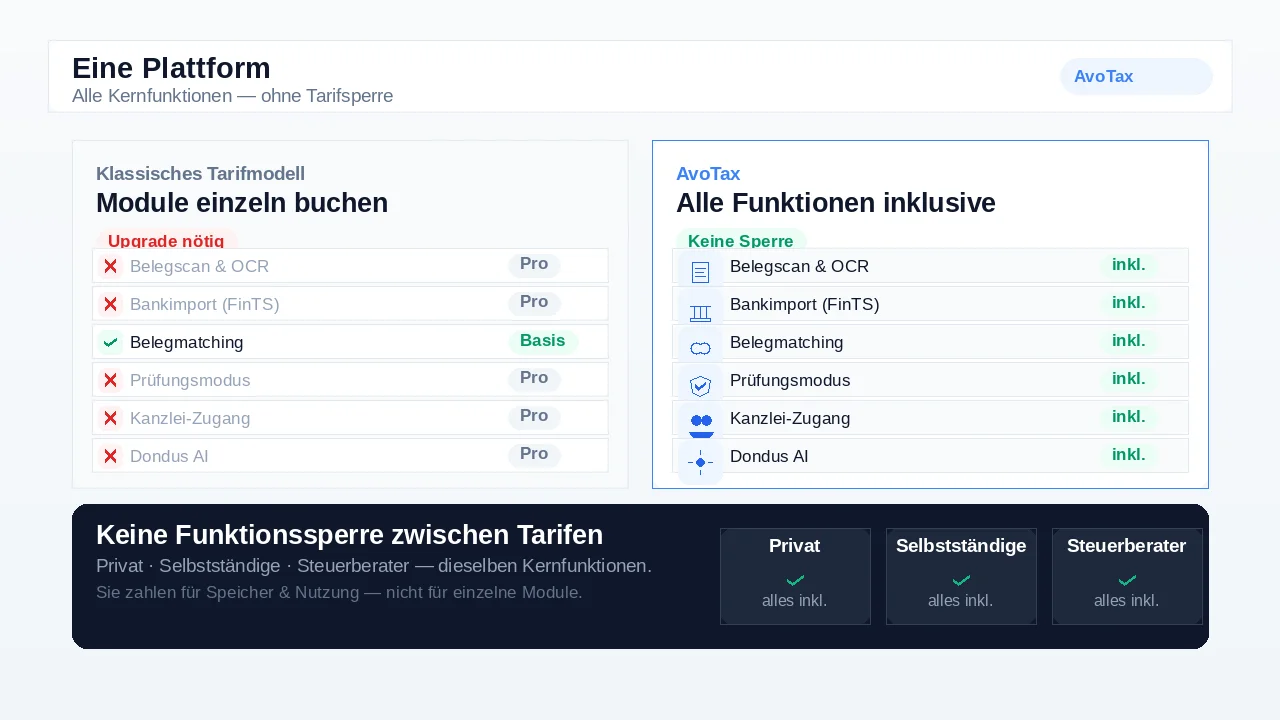The height and width of the screenshot is (720, 1280).
Task: Click 'Belegscan & OCR' text in left list
Action: coord(199,266)
